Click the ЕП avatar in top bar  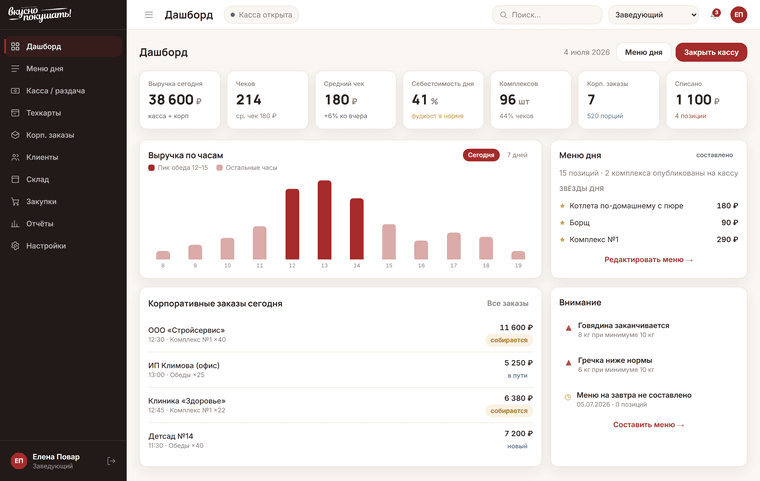click(739, 15)
